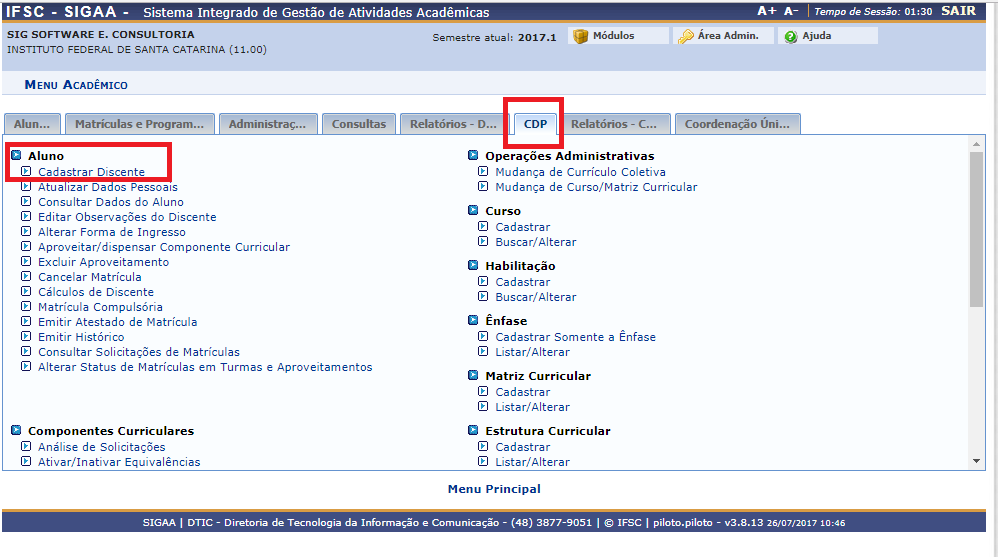Open the Cadastrar Discente link
998x557 pixels.
91,172
